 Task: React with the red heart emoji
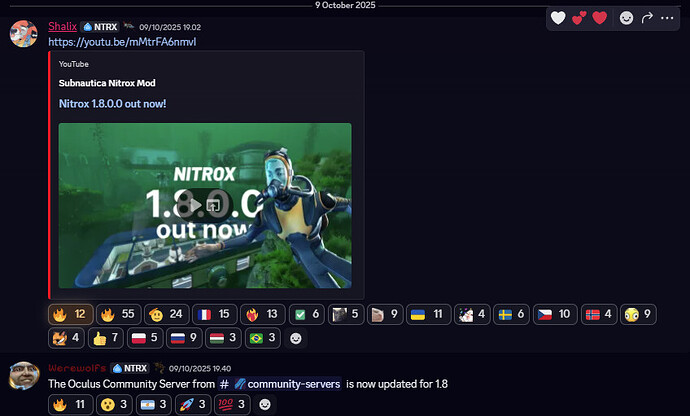tap(601, 17)
